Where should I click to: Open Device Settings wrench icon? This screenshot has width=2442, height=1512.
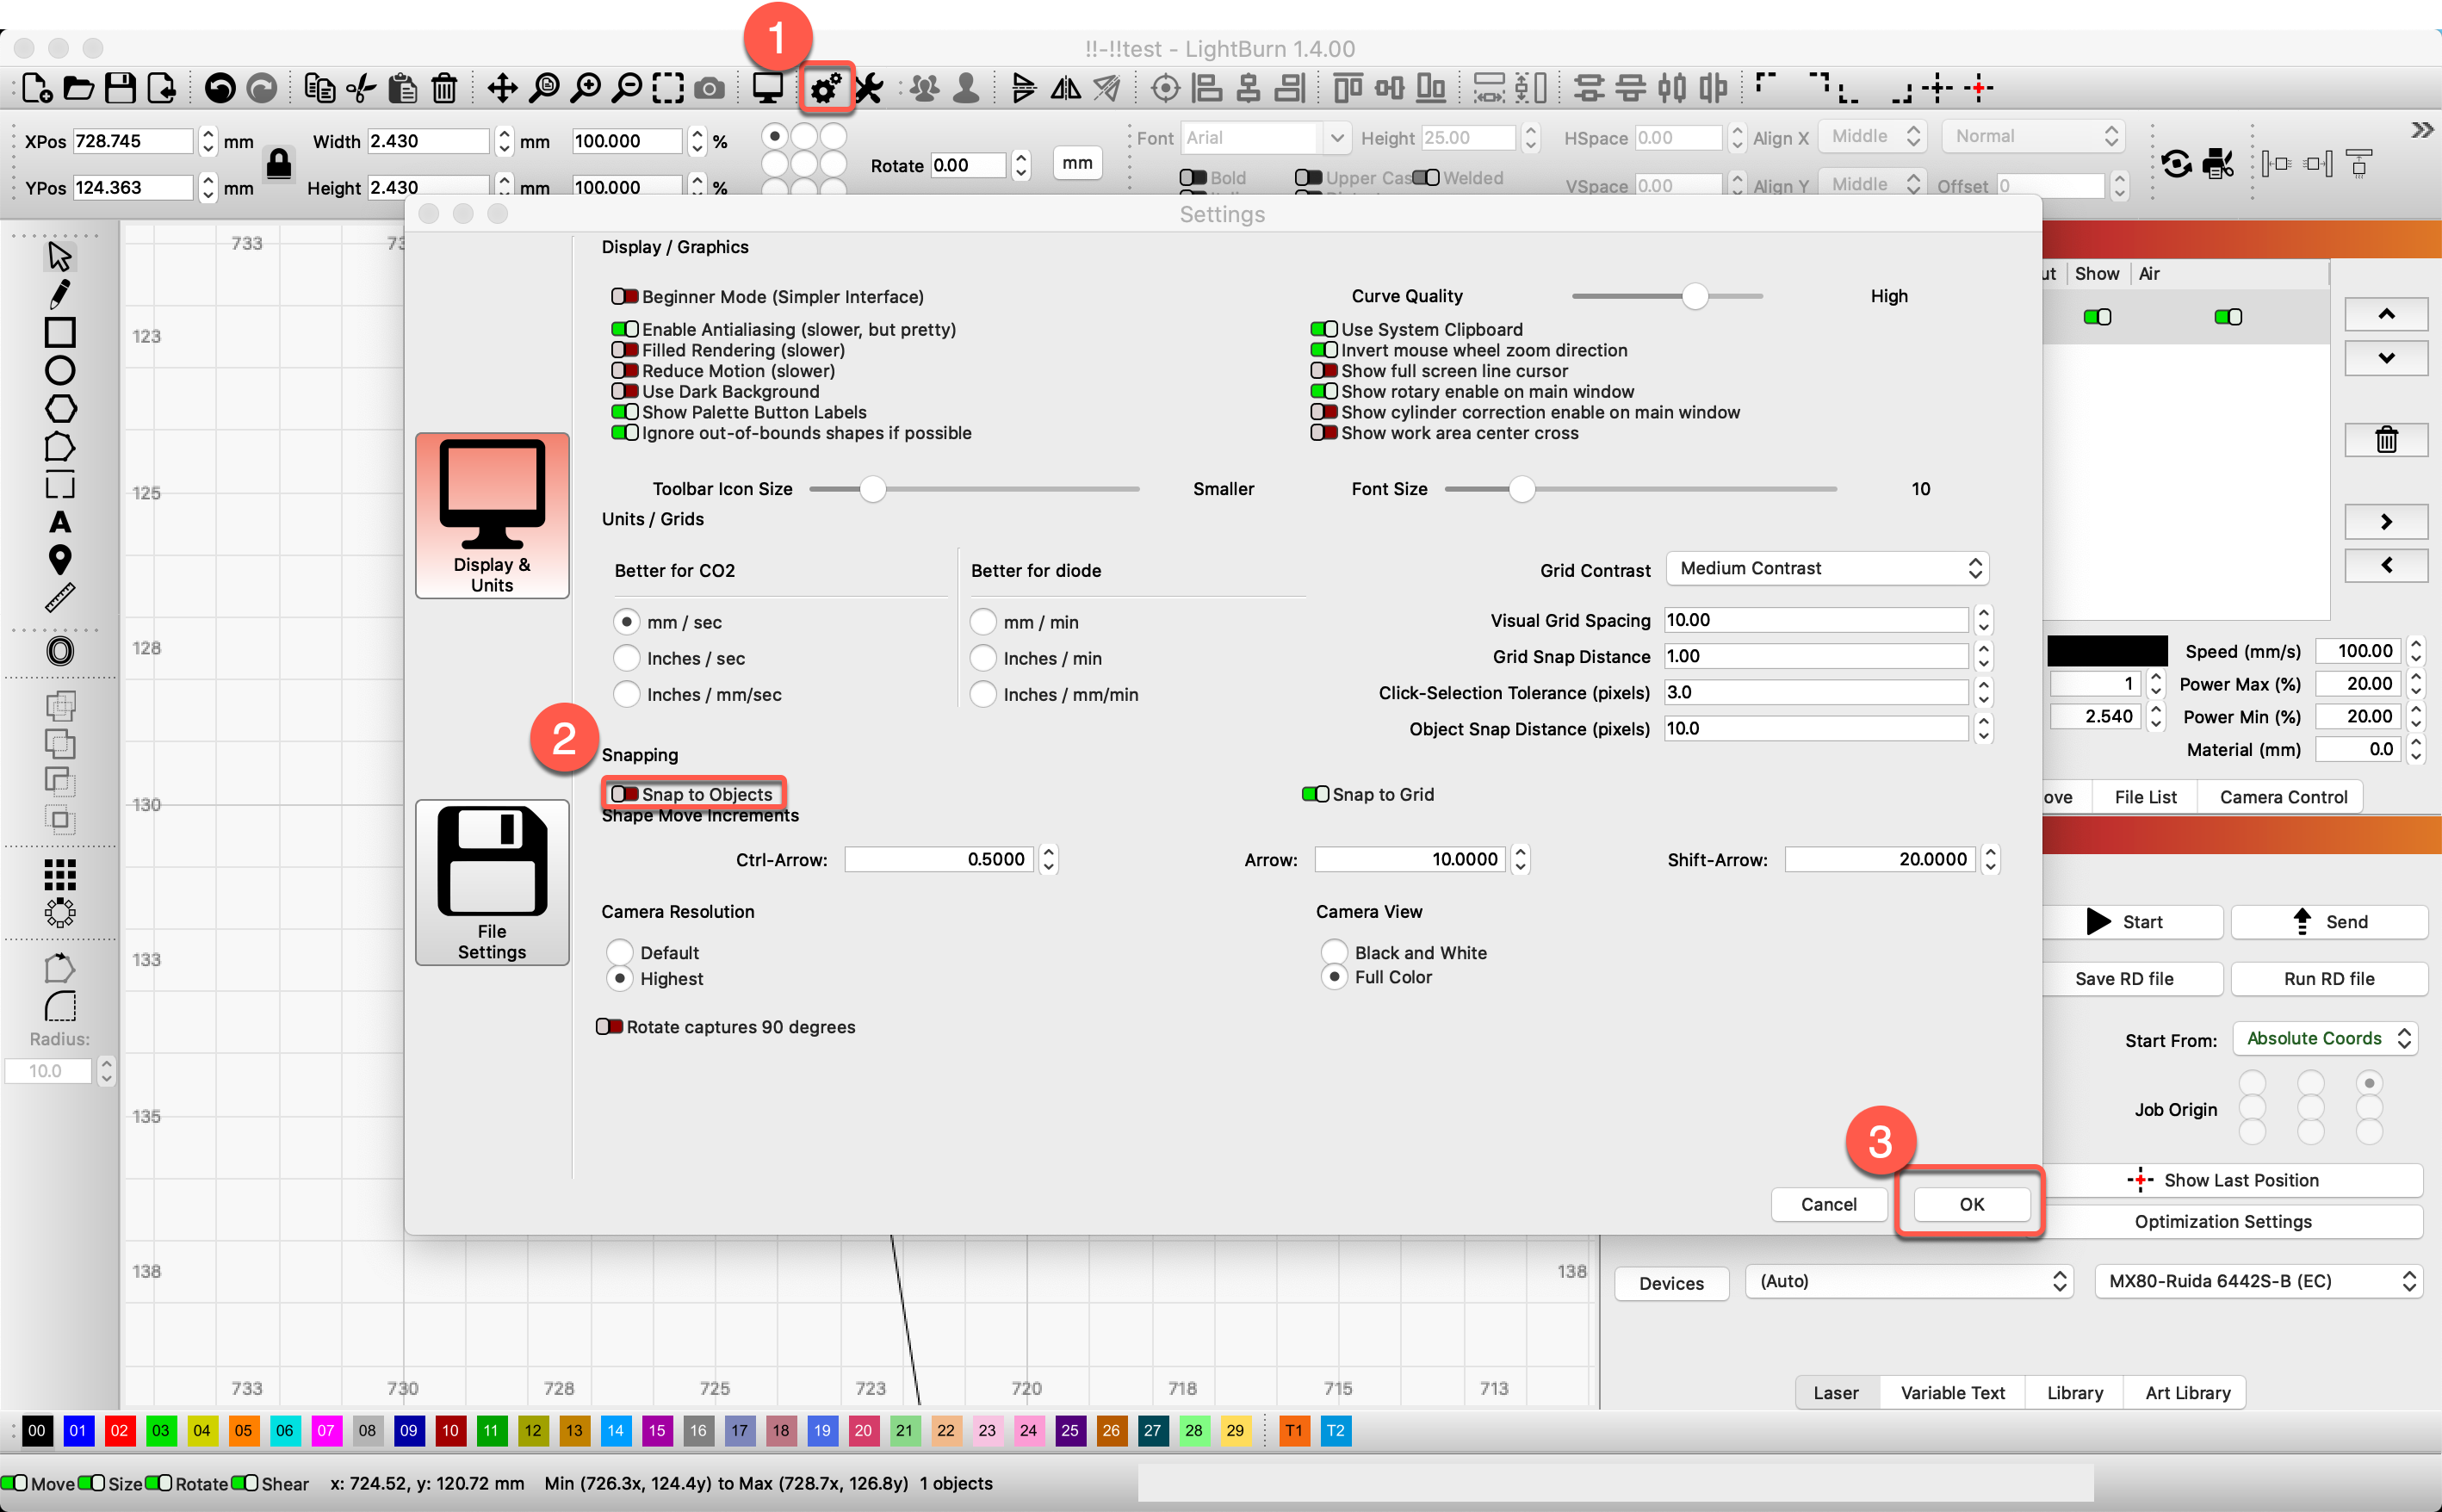[x=869, y=89]
